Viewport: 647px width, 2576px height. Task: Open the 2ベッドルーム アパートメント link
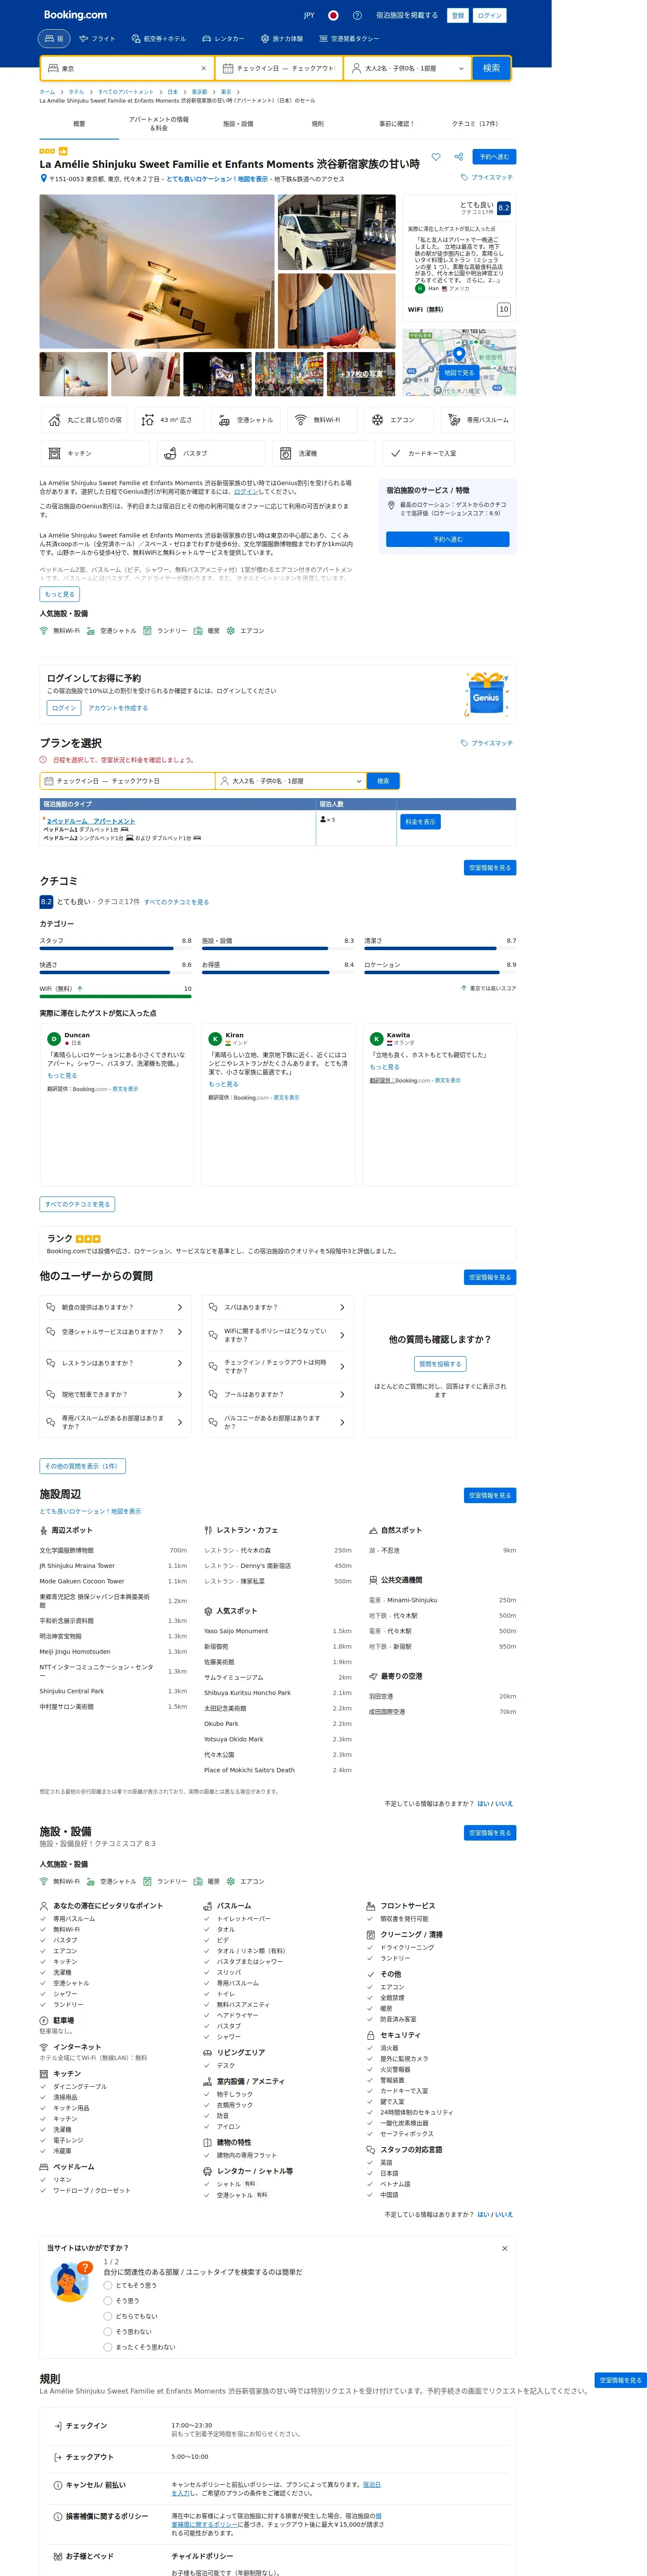pos(91,821)
